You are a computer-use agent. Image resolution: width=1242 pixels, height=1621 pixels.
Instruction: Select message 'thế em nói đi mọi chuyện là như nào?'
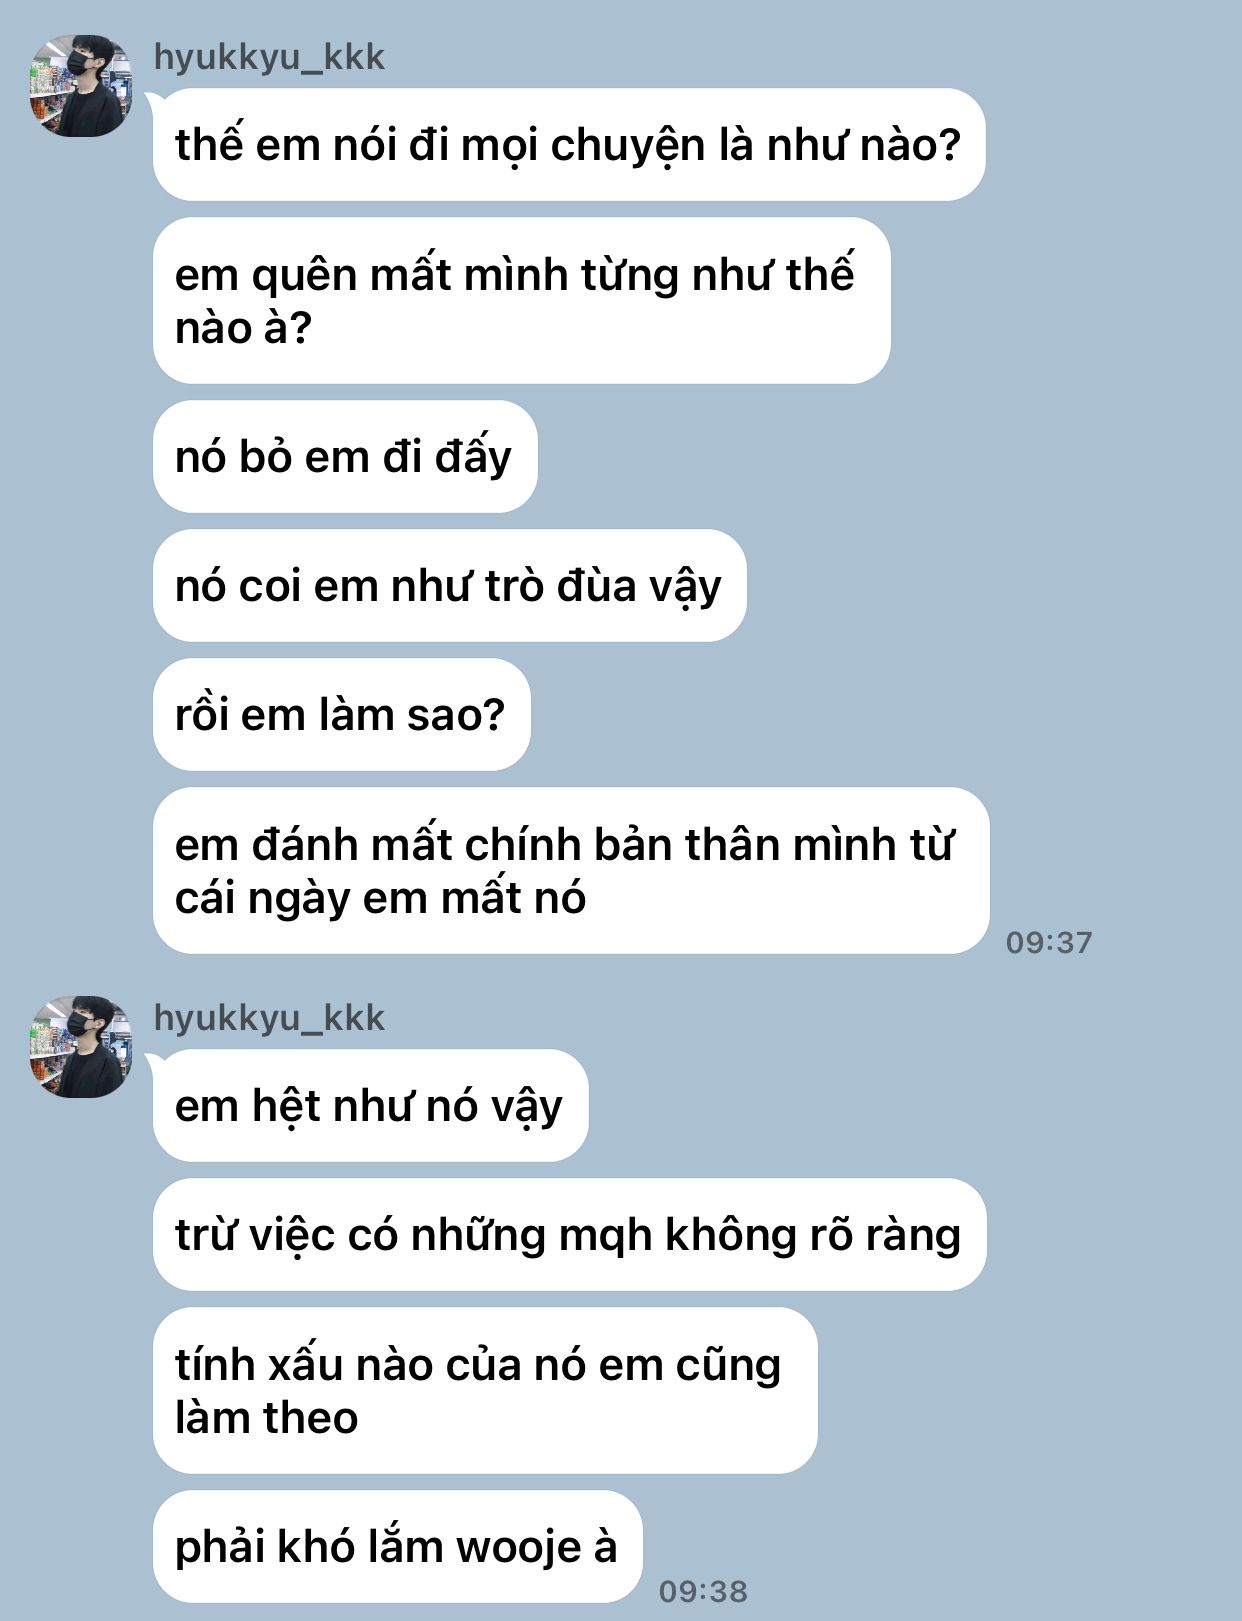click(x=569, y=145)
